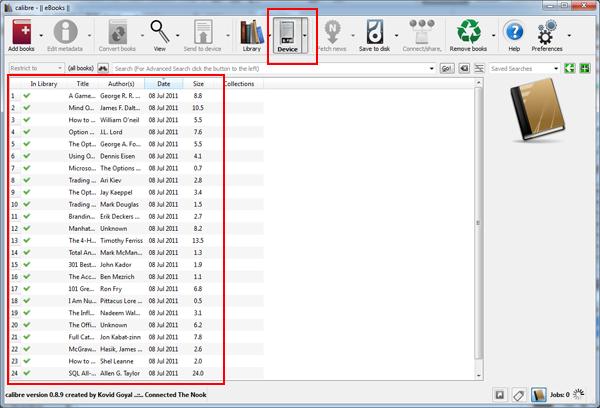Viewport: 600px width, 408px height.
Task: Toggle search highlighting icon next to reset
Action: pos(479,69)
